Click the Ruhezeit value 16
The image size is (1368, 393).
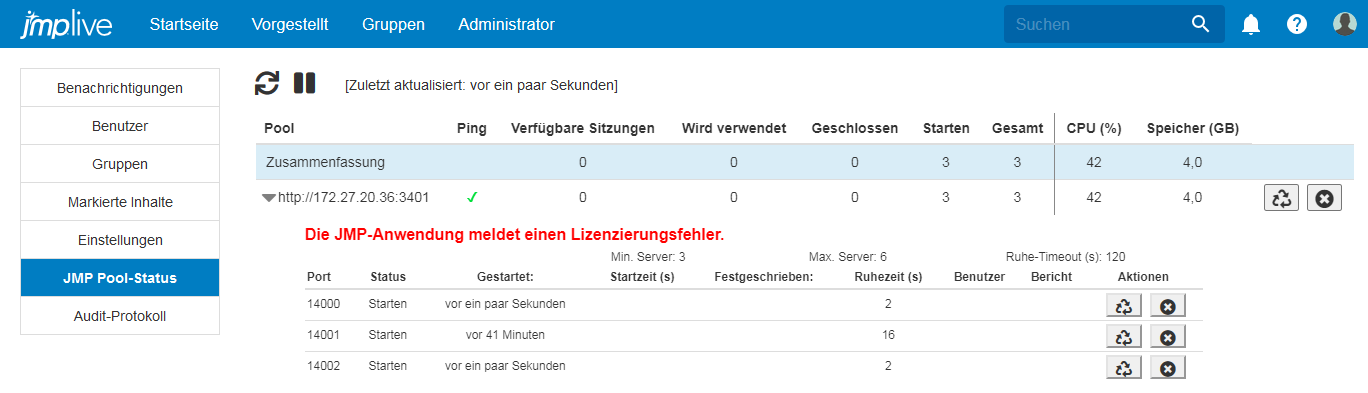pos(888,335)
